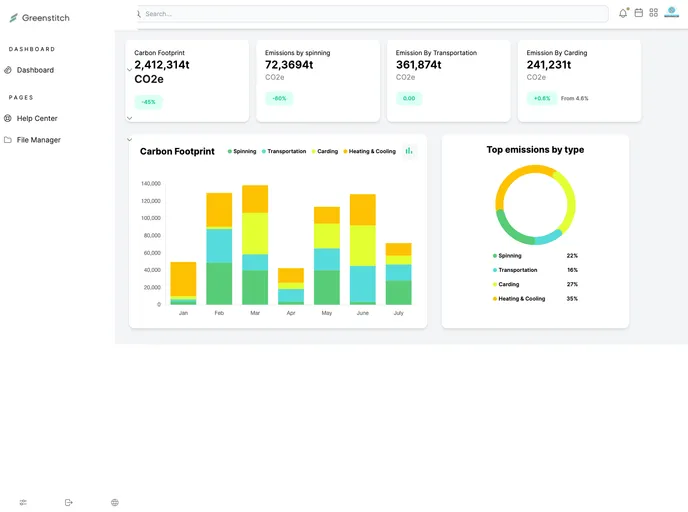Go to File Manager page
688x512 pixels.
coord(38,140)
